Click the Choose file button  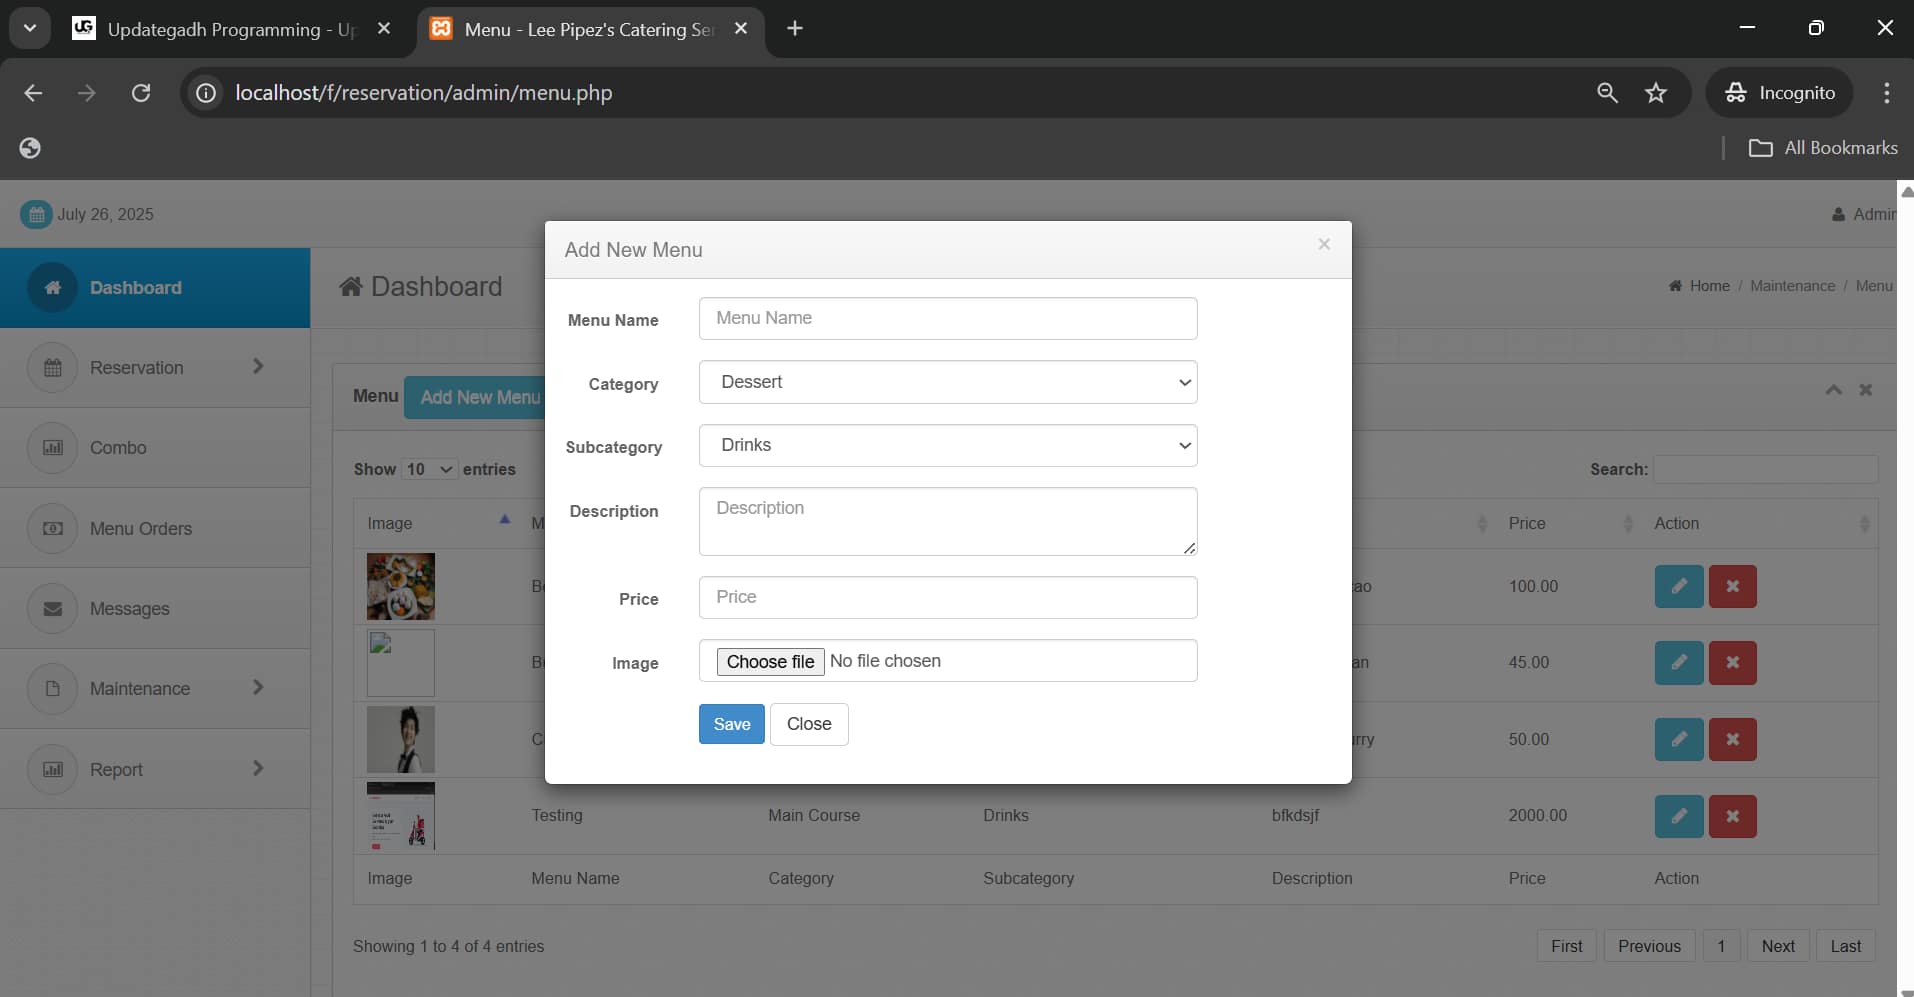[769, 662]
